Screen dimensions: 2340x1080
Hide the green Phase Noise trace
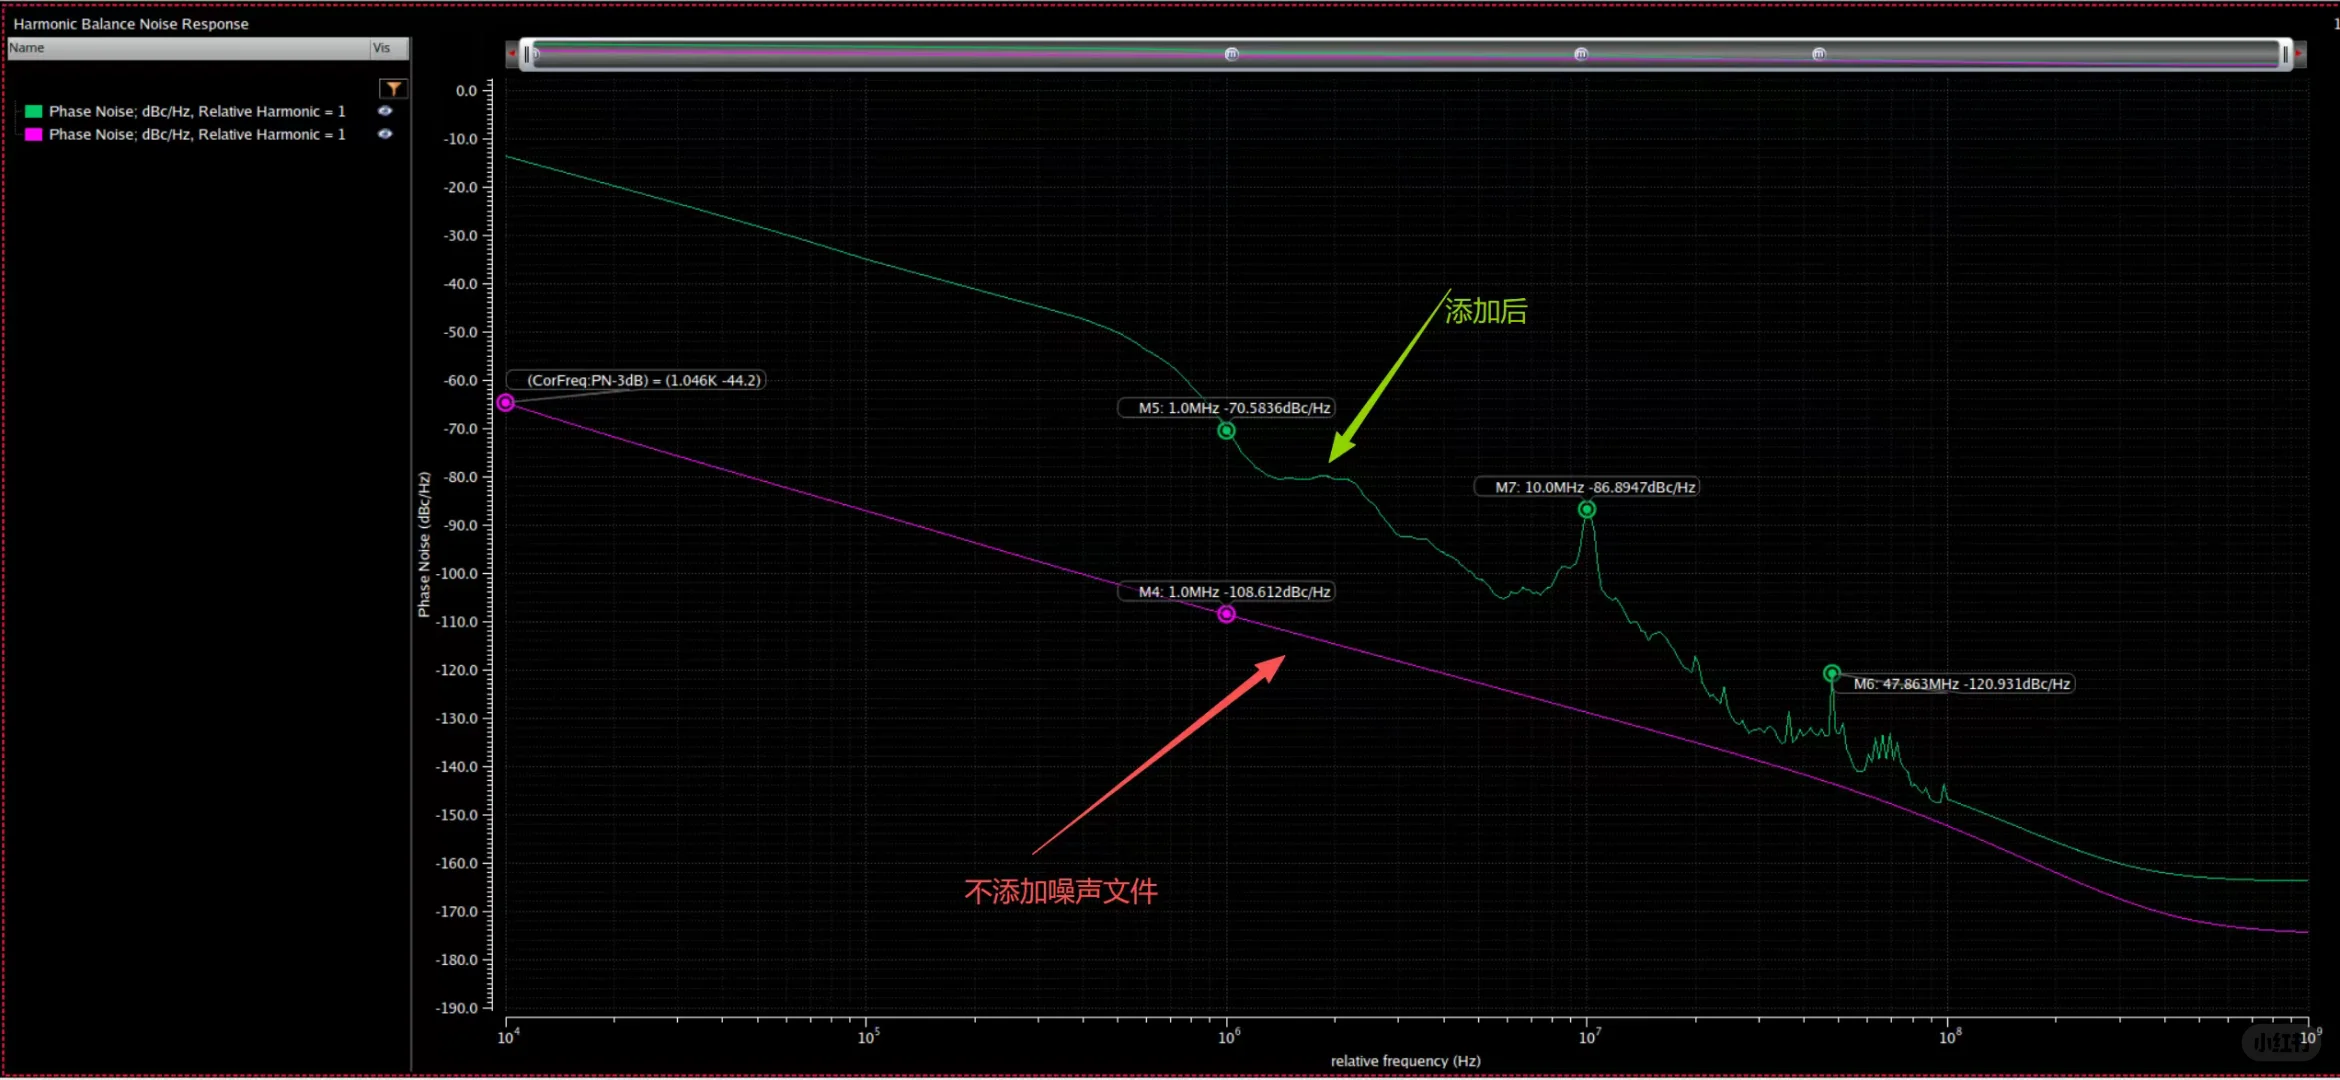(385, 111)
